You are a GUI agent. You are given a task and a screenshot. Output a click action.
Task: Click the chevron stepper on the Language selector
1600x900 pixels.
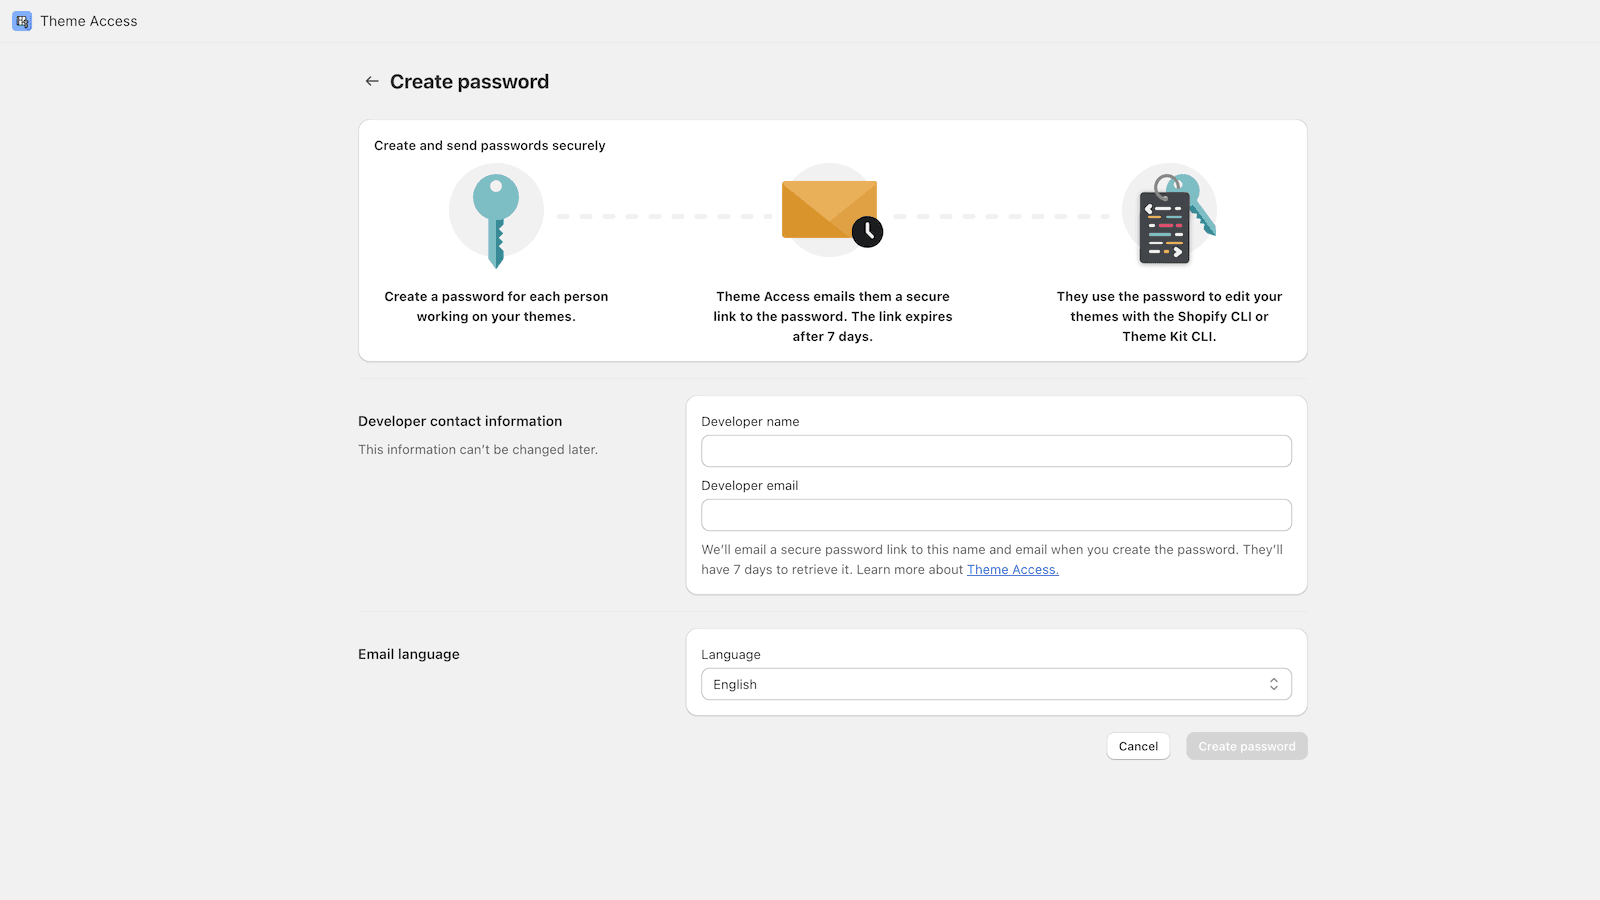click(1274, 684)
